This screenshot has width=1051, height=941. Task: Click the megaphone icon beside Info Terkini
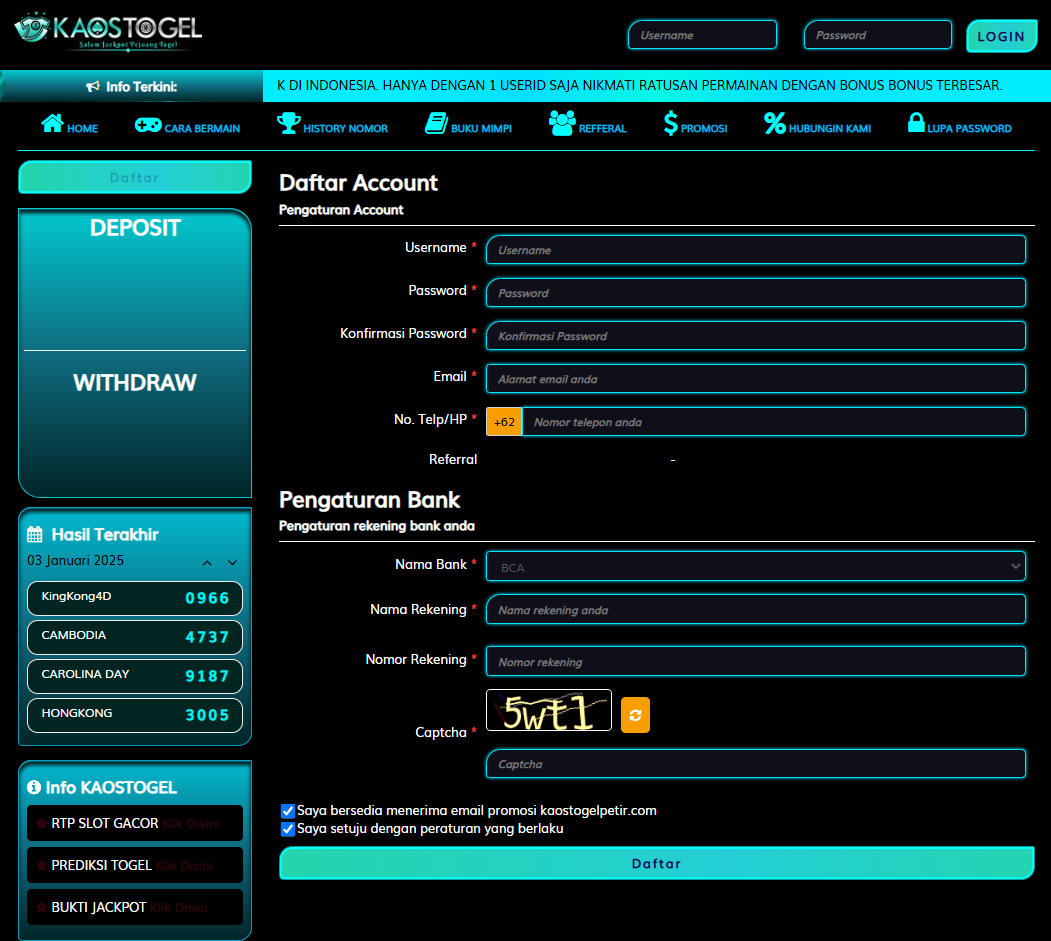pos(92,86)
